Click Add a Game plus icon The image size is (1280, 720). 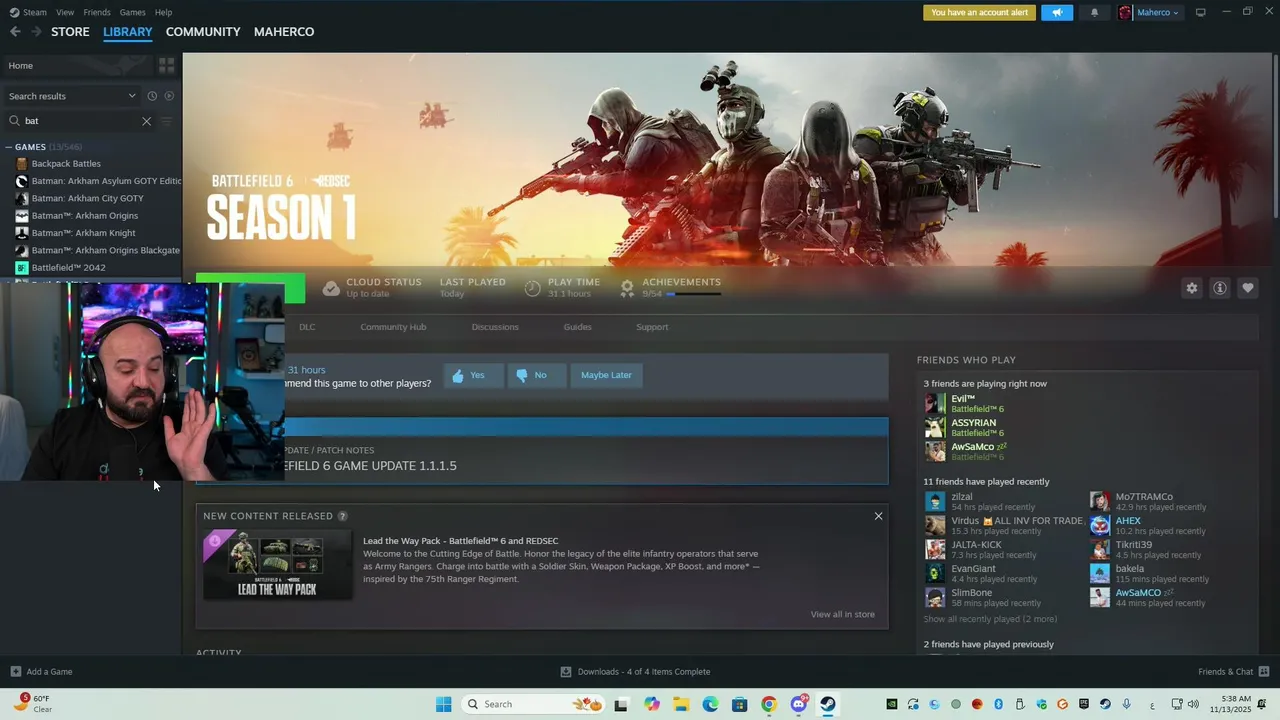[15, 671]
